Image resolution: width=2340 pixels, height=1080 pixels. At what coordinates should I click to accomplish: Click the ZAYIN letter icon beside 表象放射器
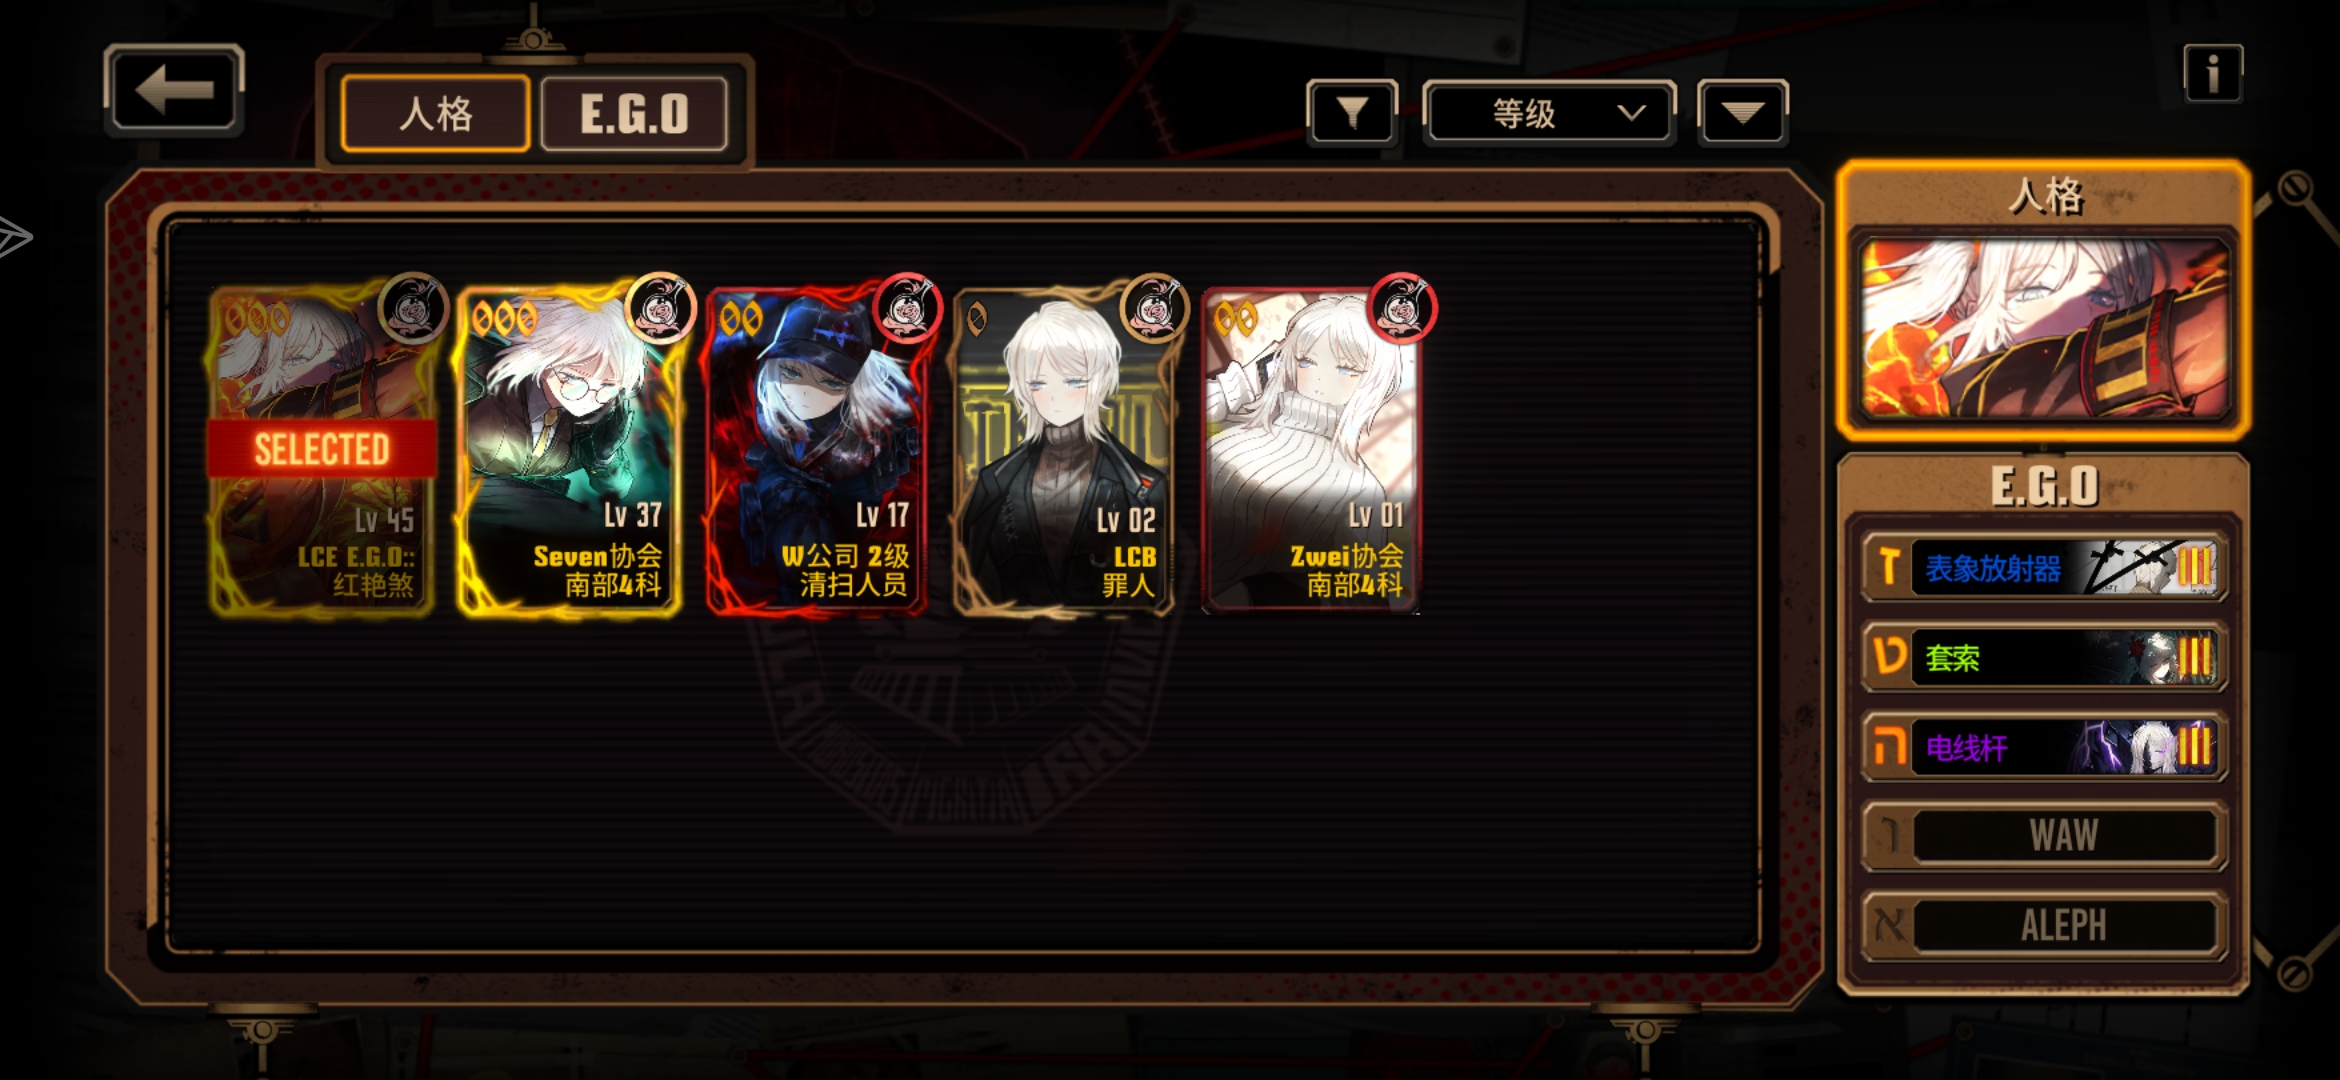tap(1888, 568)
